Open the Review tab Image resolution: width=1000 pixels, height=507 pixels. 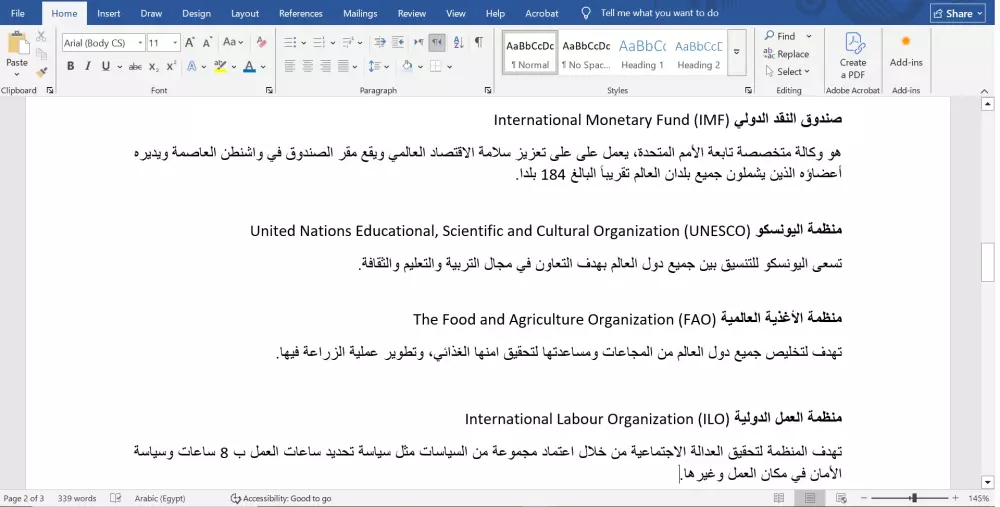tap(412, 13)
